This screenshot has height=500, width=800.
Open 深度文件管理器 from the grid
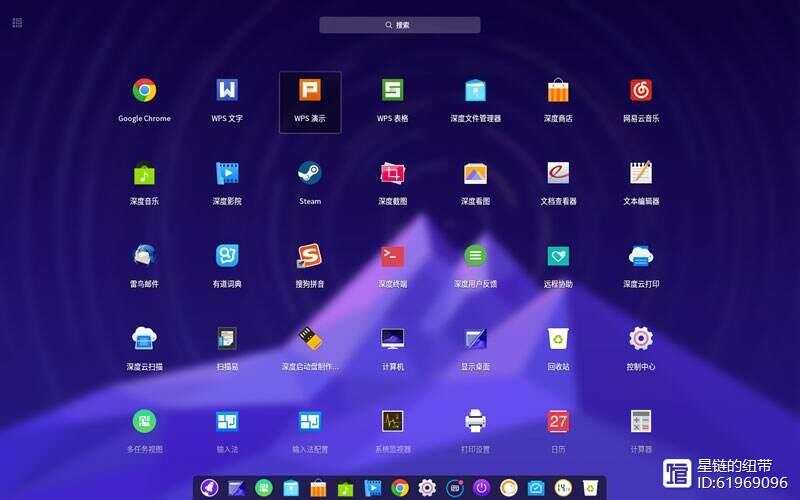476,91
